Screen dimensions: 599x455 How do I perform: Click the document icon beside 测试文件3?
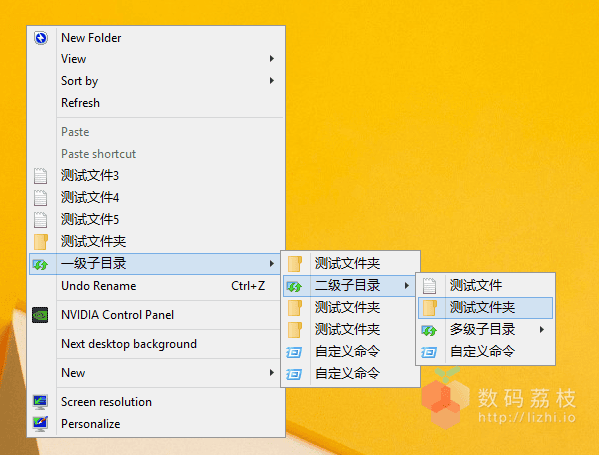tap(40, 176)
